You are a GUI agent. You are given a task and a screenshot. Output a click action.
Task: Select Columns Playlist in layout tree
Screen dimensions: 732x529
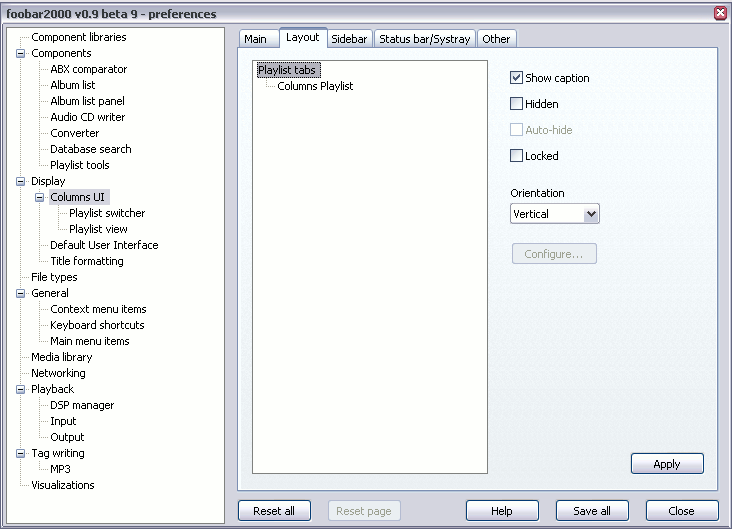point(315,86)
